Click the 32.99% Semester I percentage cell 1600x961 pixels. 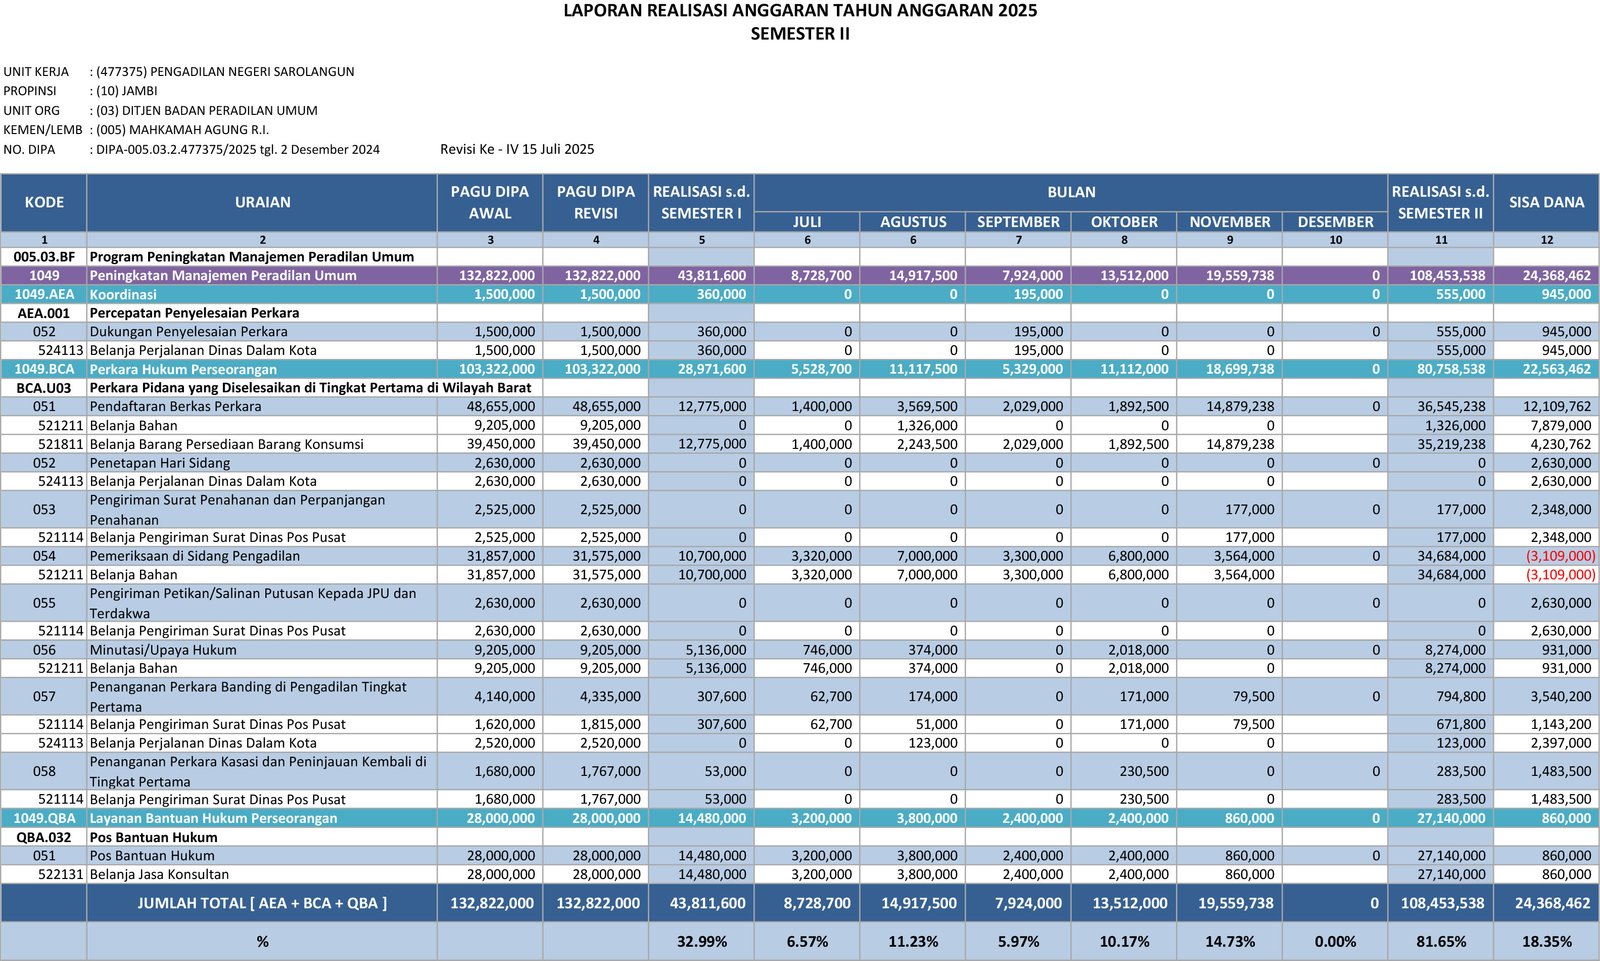point(701,942)
